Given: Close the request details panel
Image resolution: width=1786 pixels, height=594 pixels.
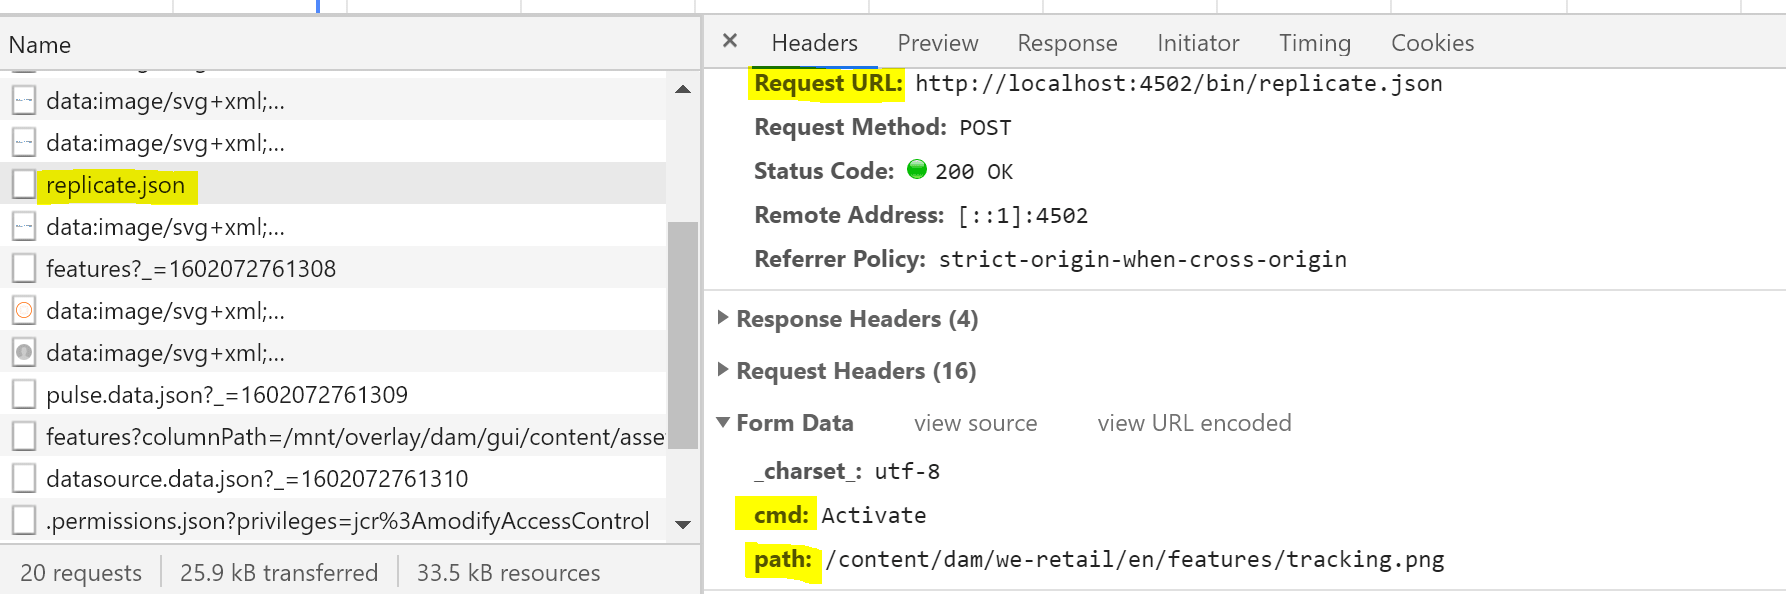Looking at the screenshot, I should click(730, 41).
